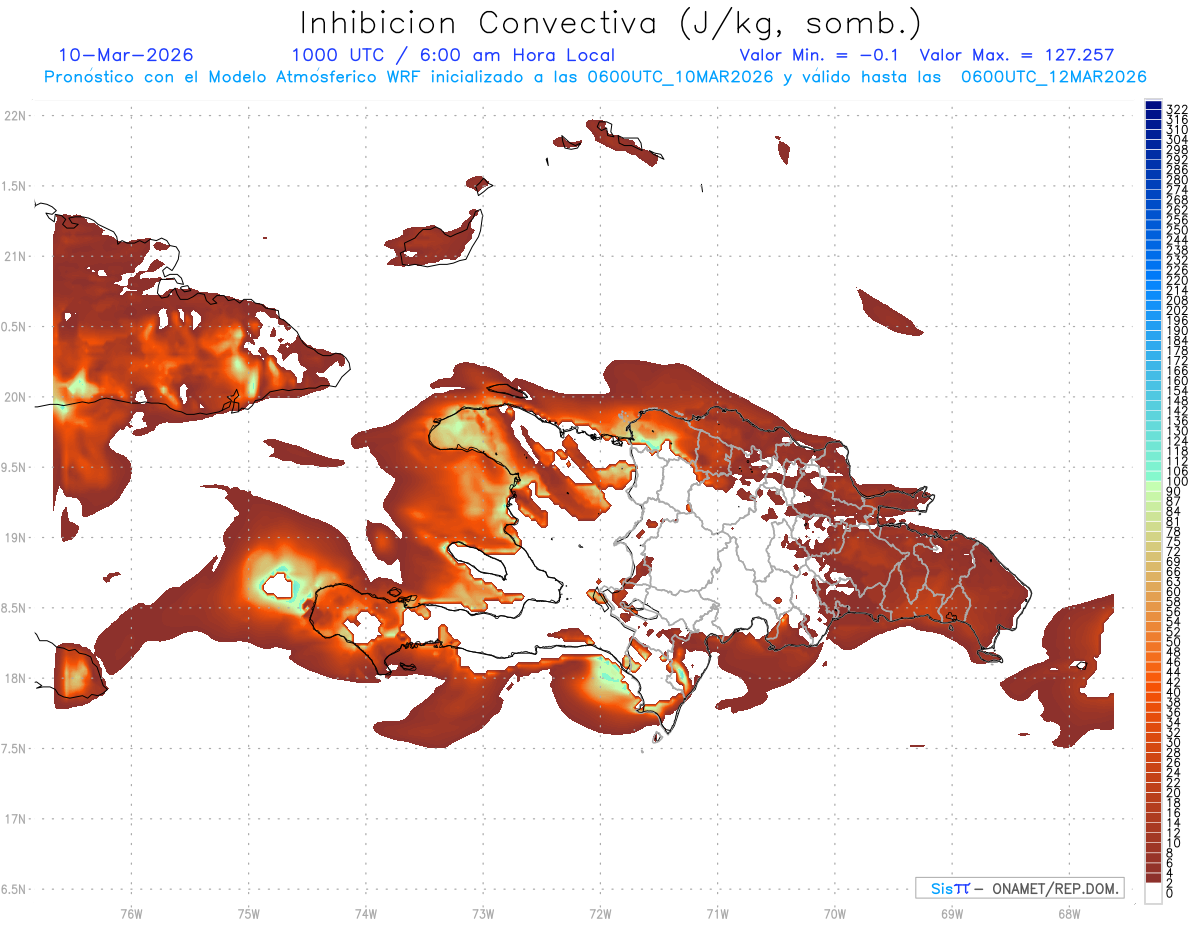1200x927 pixels.
Task: Click the '21N' latitude label
Action: tap(15, 256)
